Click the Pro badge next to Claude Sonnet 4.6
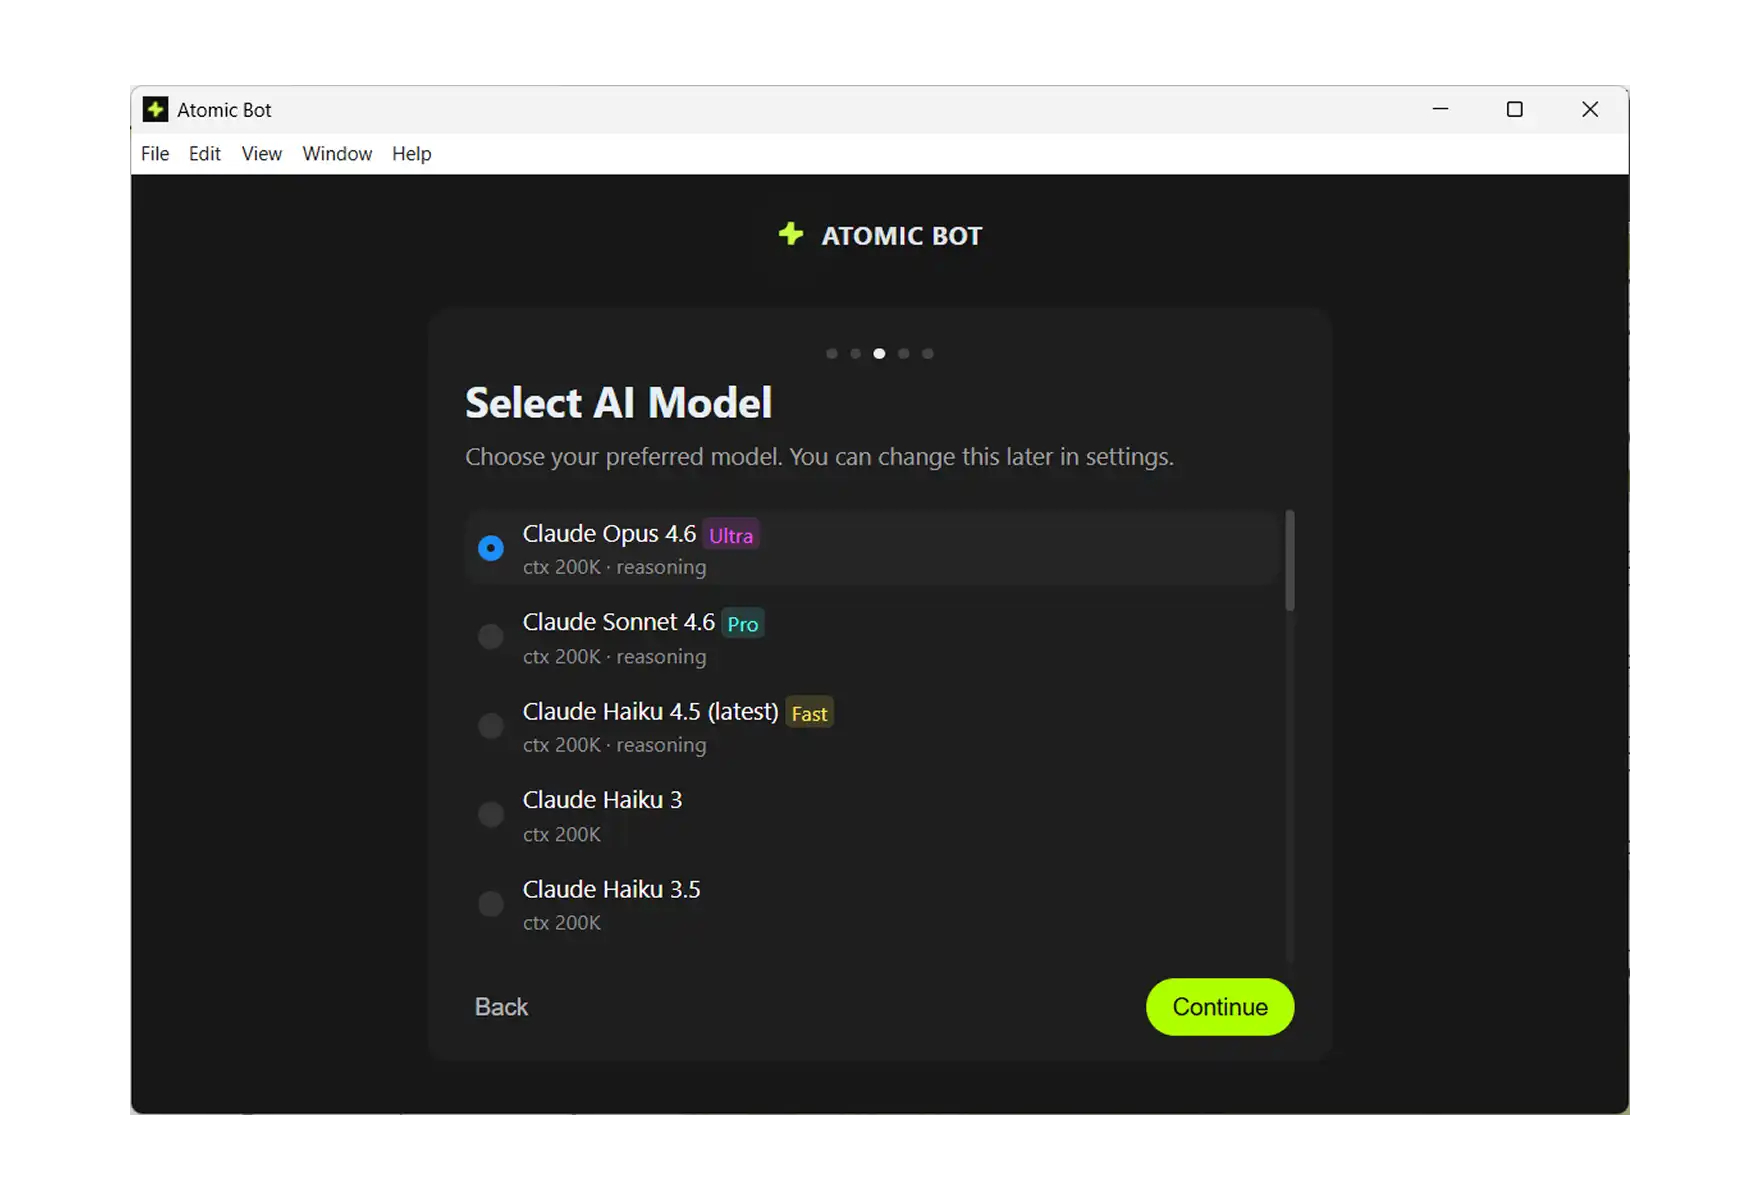The width and height of the screenshot is (1760, 1200). 742,623
